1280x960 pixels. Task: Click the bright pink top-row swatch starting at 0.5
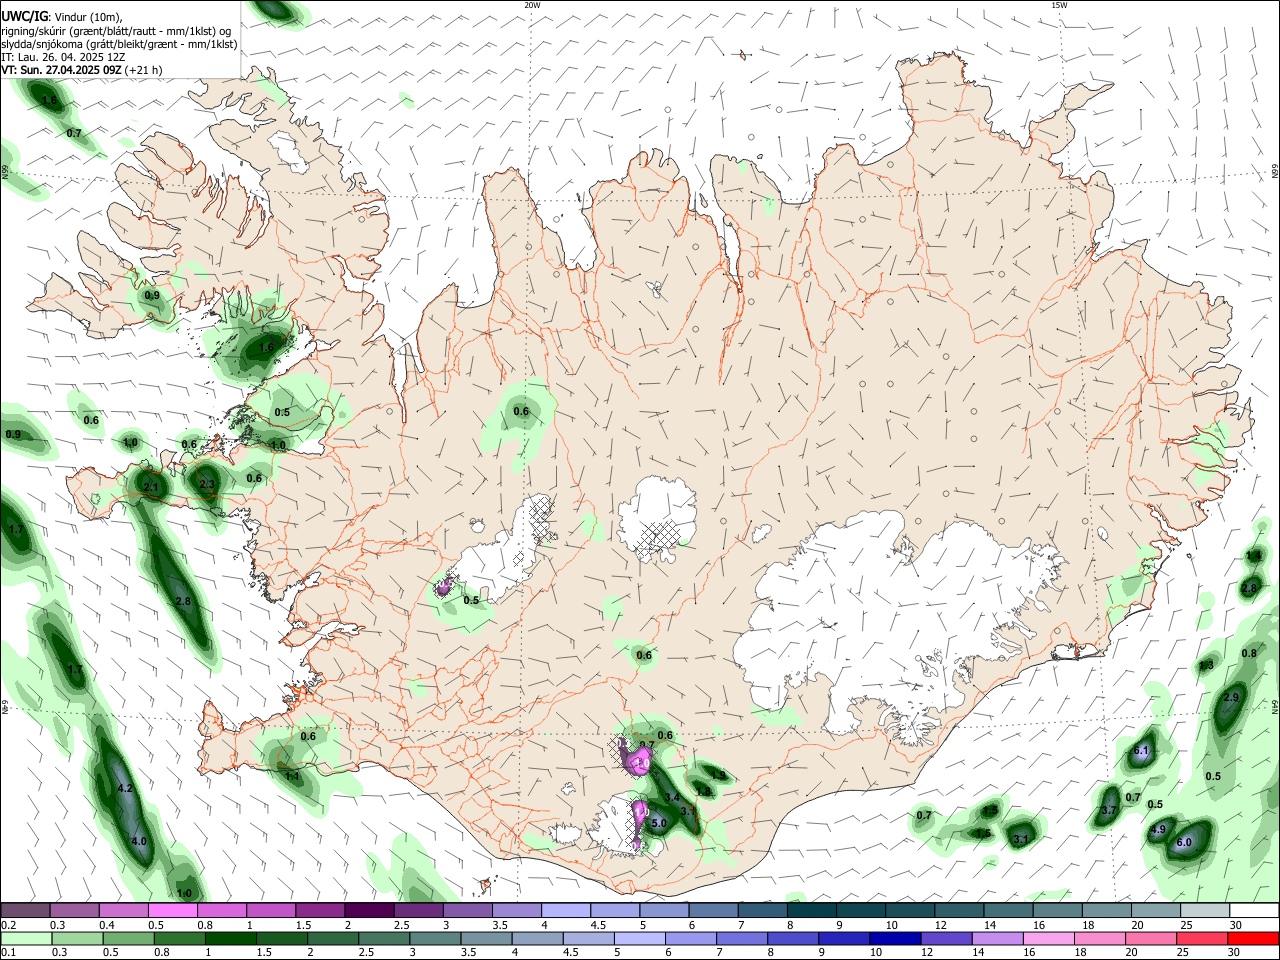click(172, 911)
